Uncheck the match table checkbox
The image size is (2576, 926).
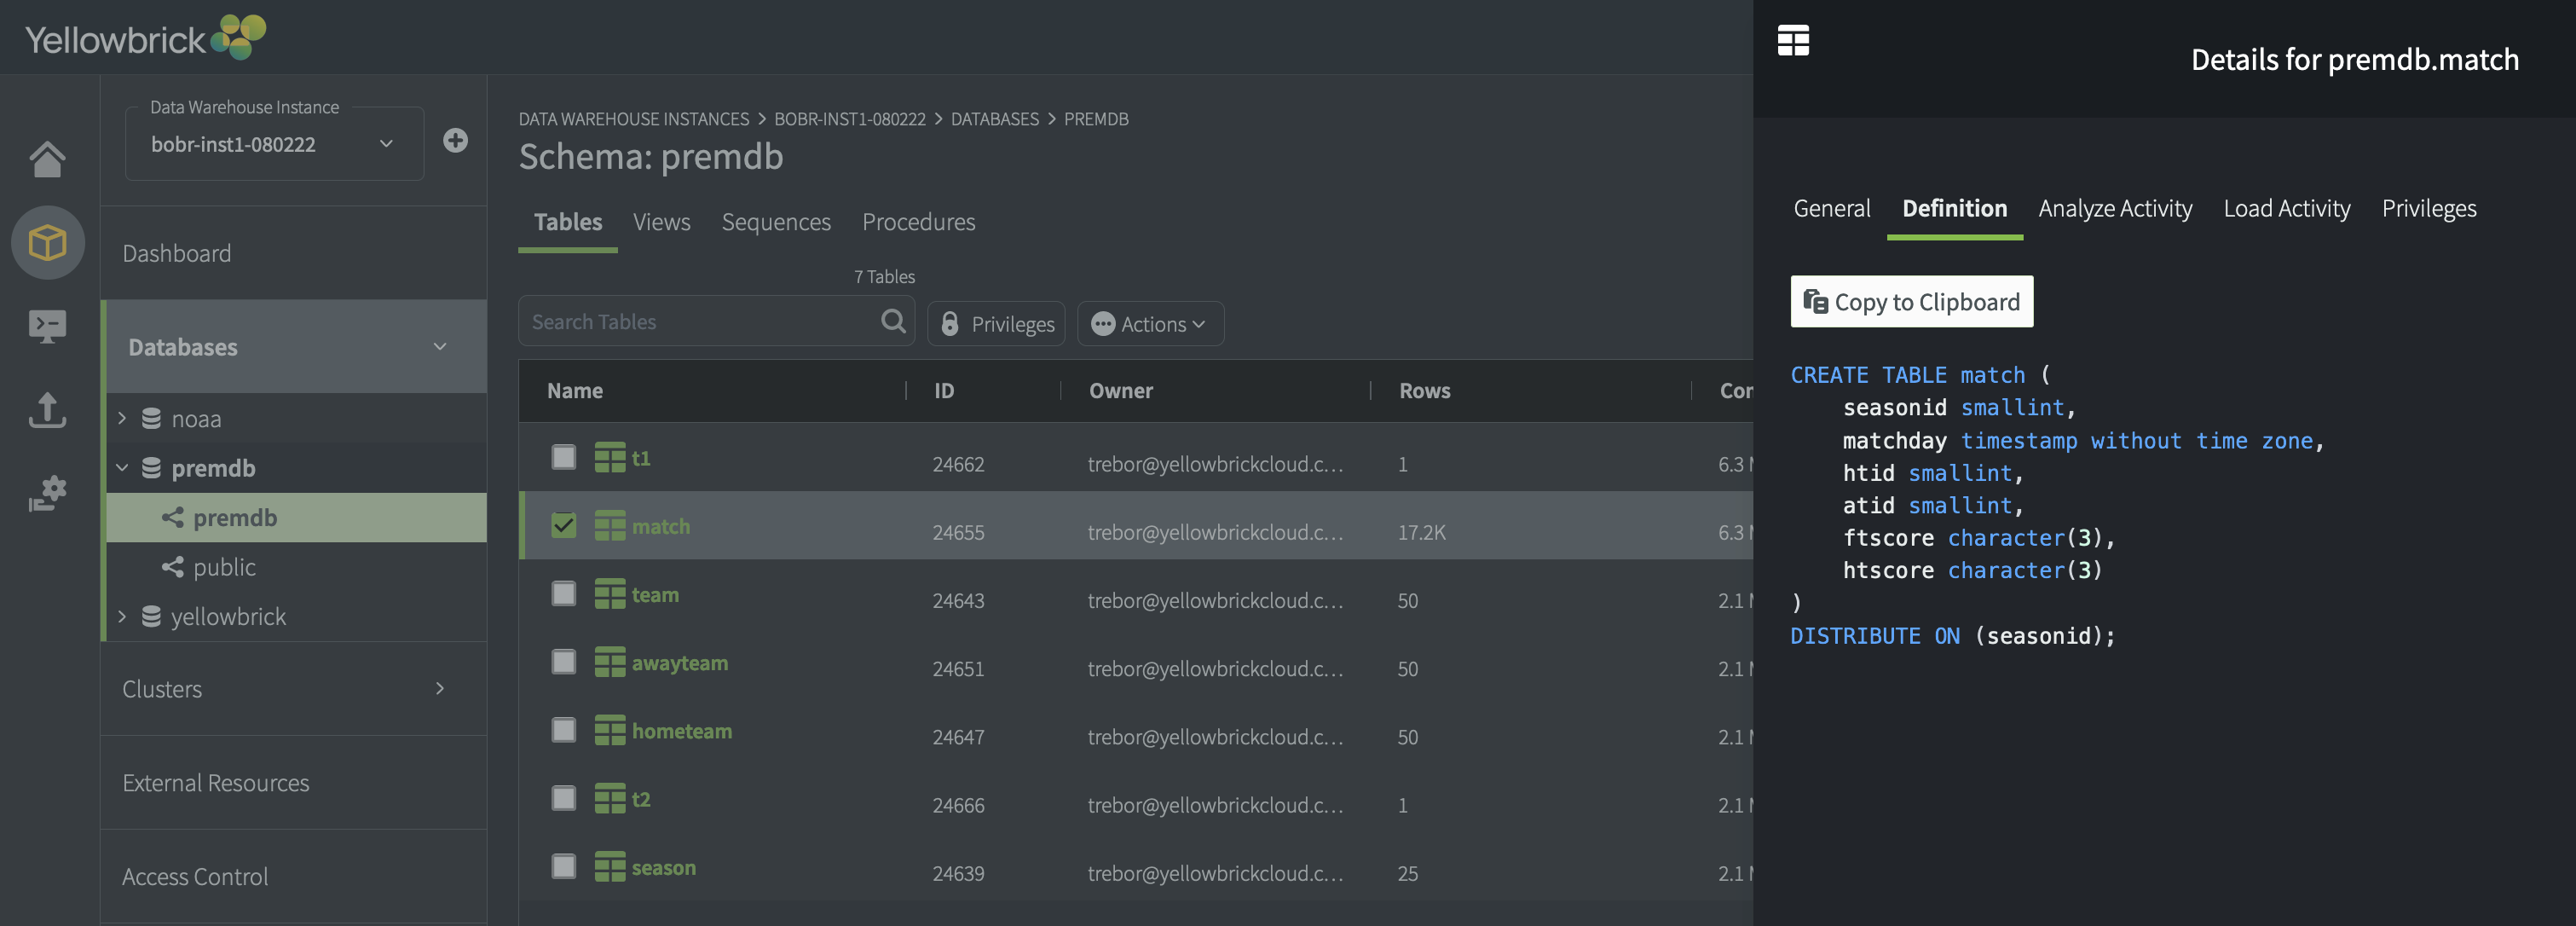pos(564,526)
